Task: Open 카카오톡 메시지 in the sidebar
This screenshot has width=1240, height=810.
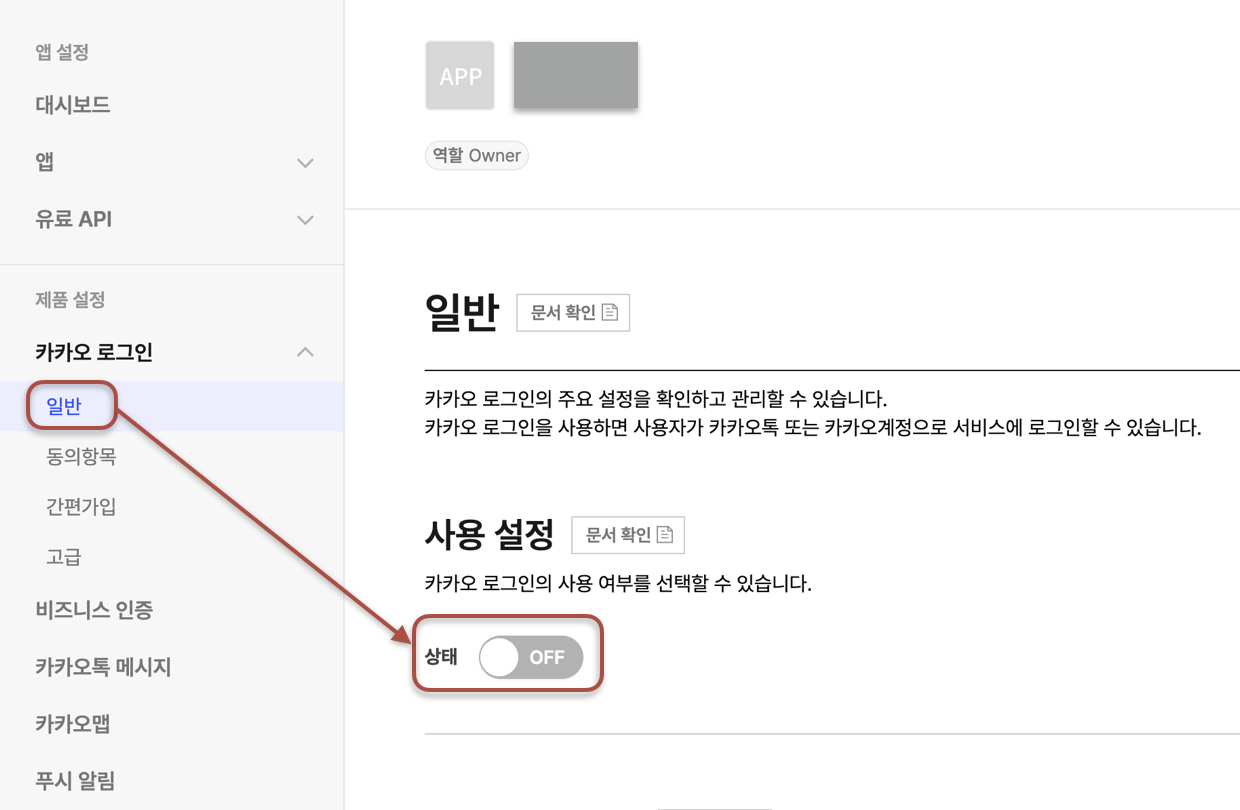Action: [103, 667]
